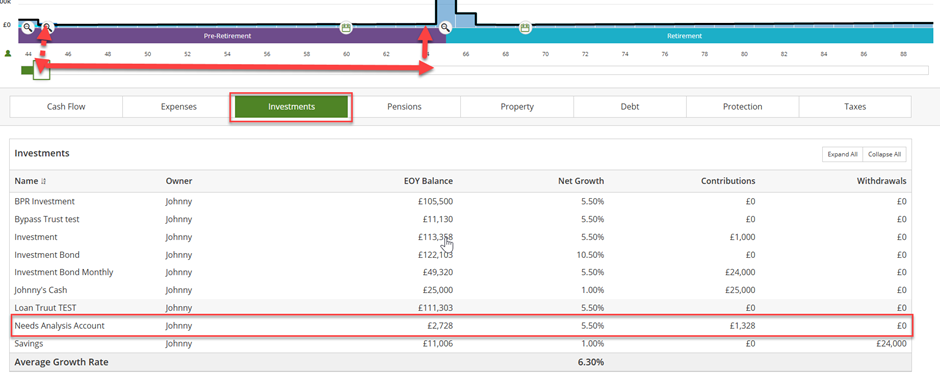Viewport: 940px width, 376px height.
Task: Sort table by Name column arrows
Action: 43,181
